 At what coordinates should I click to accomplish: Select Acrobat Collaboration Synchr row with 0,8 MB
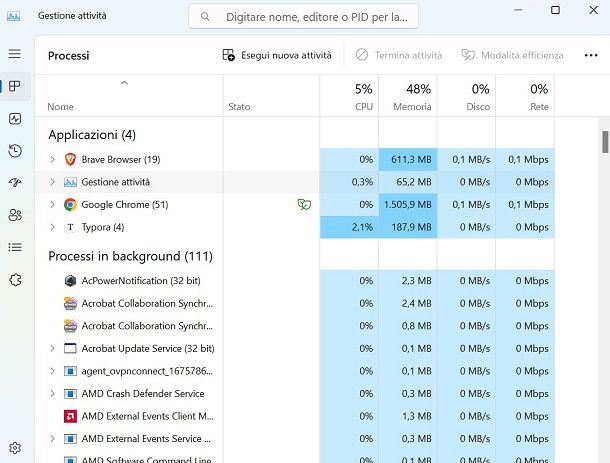click(294, 326)
